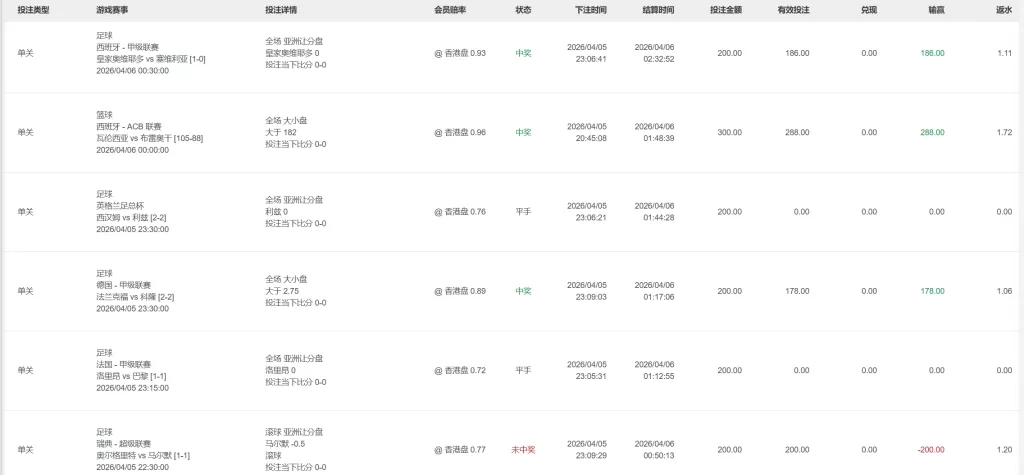Select the 法兰克福 vs 科隆 match
Image resolution: width=1024 pixels, height=475 pixels.
click(136, 297)
